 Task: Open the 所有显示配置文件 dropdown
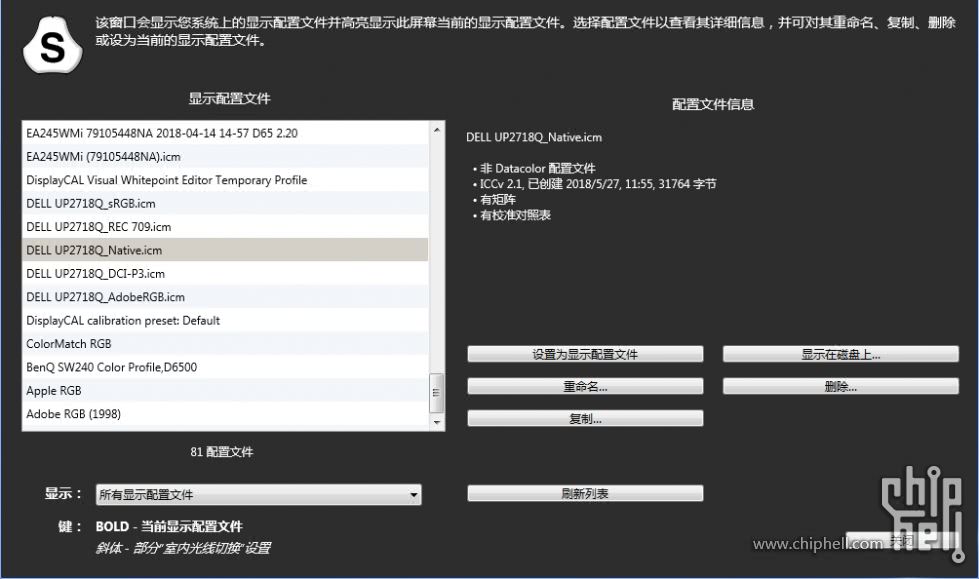tap(258, 495)
